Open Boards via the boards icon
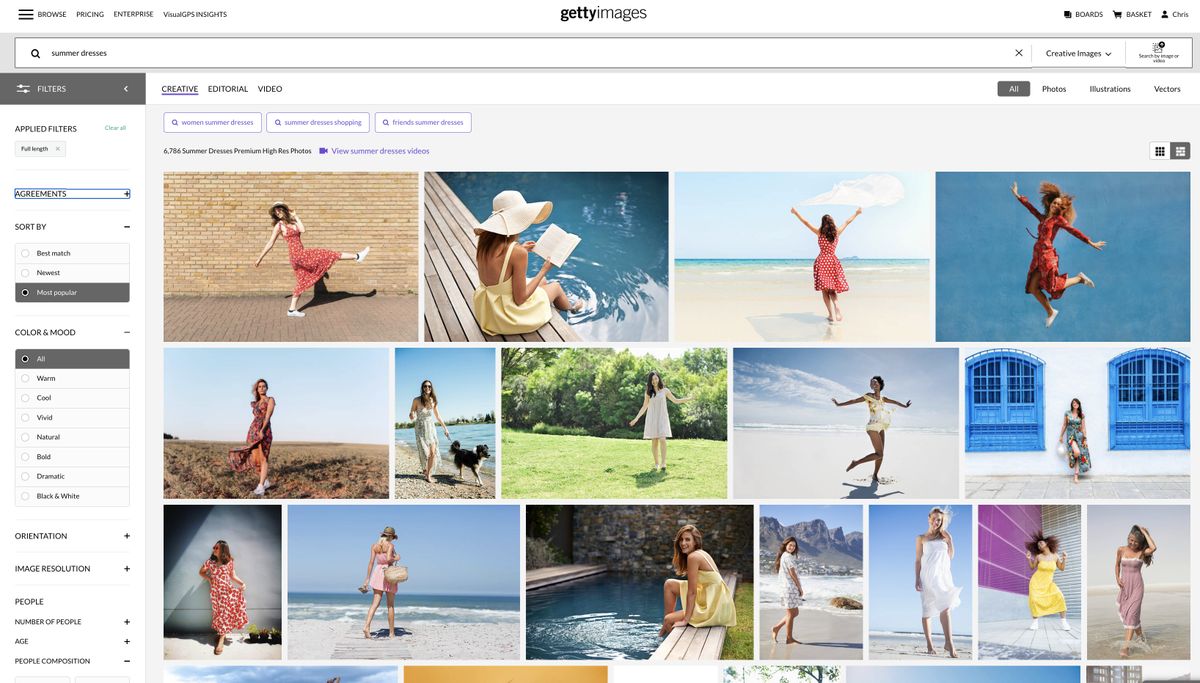 click(x=1066, y=12)
